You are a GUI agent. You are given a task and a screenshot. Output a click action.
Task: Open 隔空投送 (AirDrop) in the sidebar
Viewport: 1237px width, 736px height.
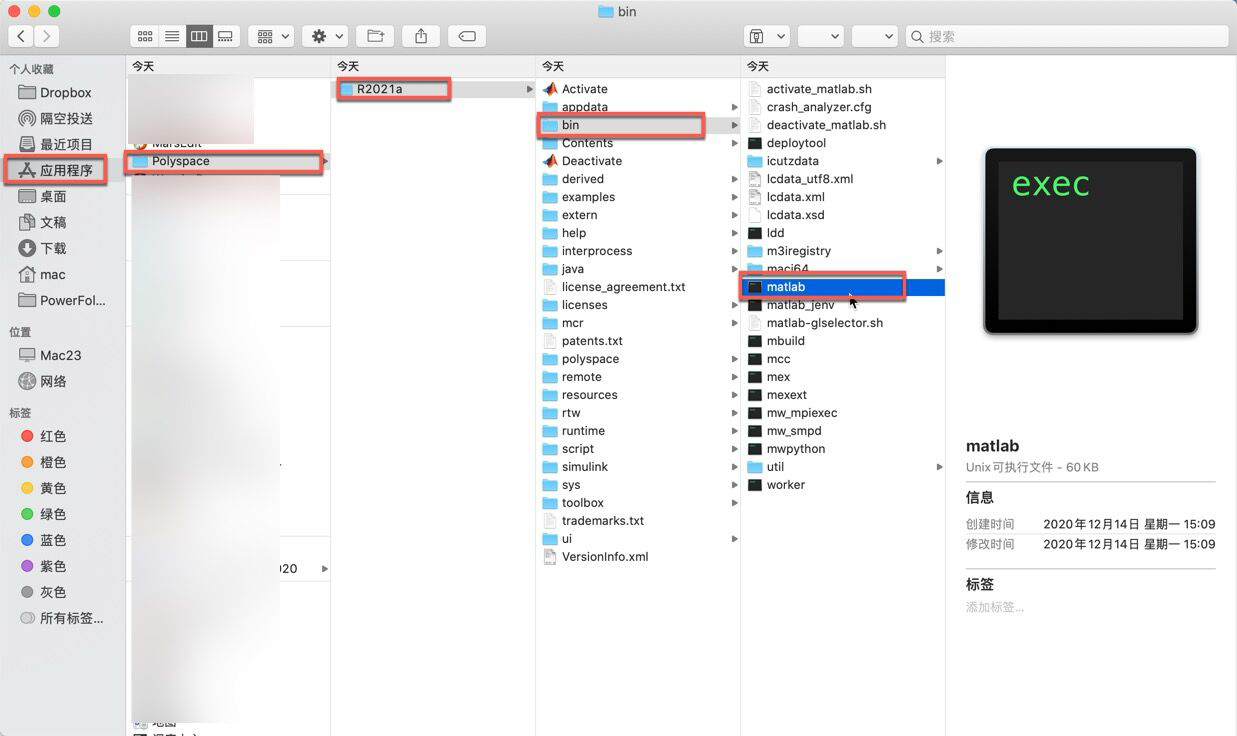click(x=64, y=118)
